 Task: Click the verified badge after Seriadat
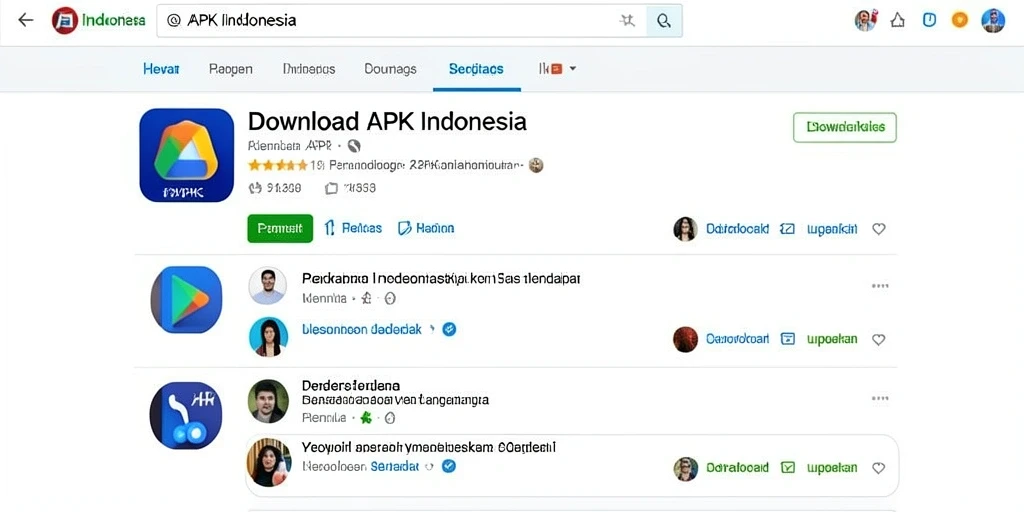449,466
